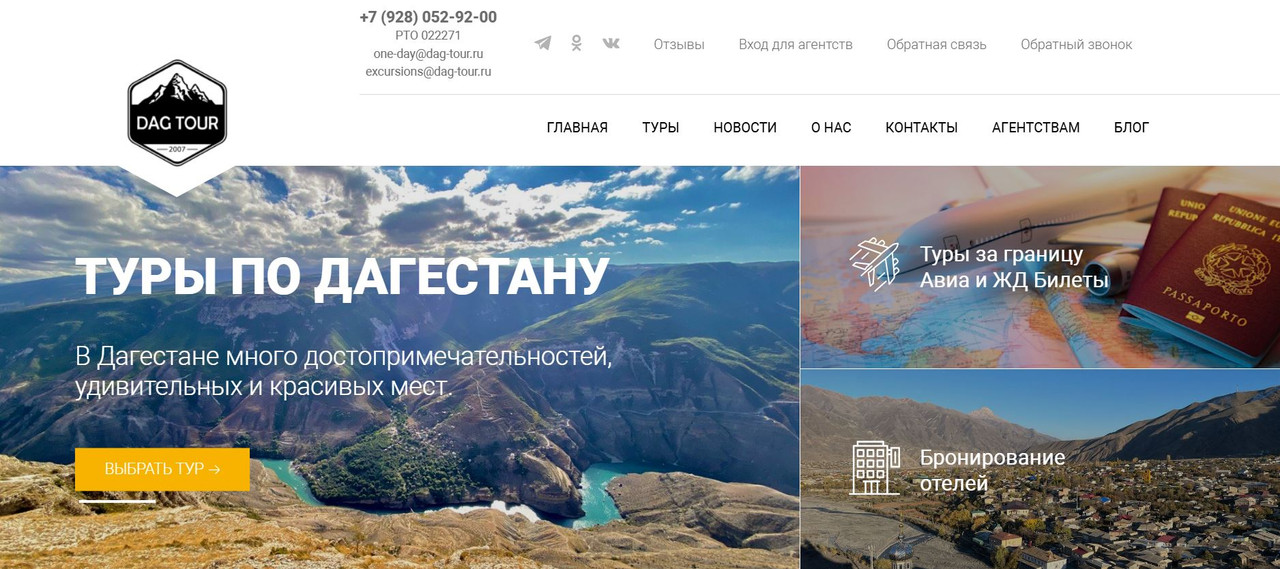Click the airplane icon for foreign tours
Image resolution: width=1280 pixels, height=569 pixels.
pyautogui.click(x=875, y=264)
